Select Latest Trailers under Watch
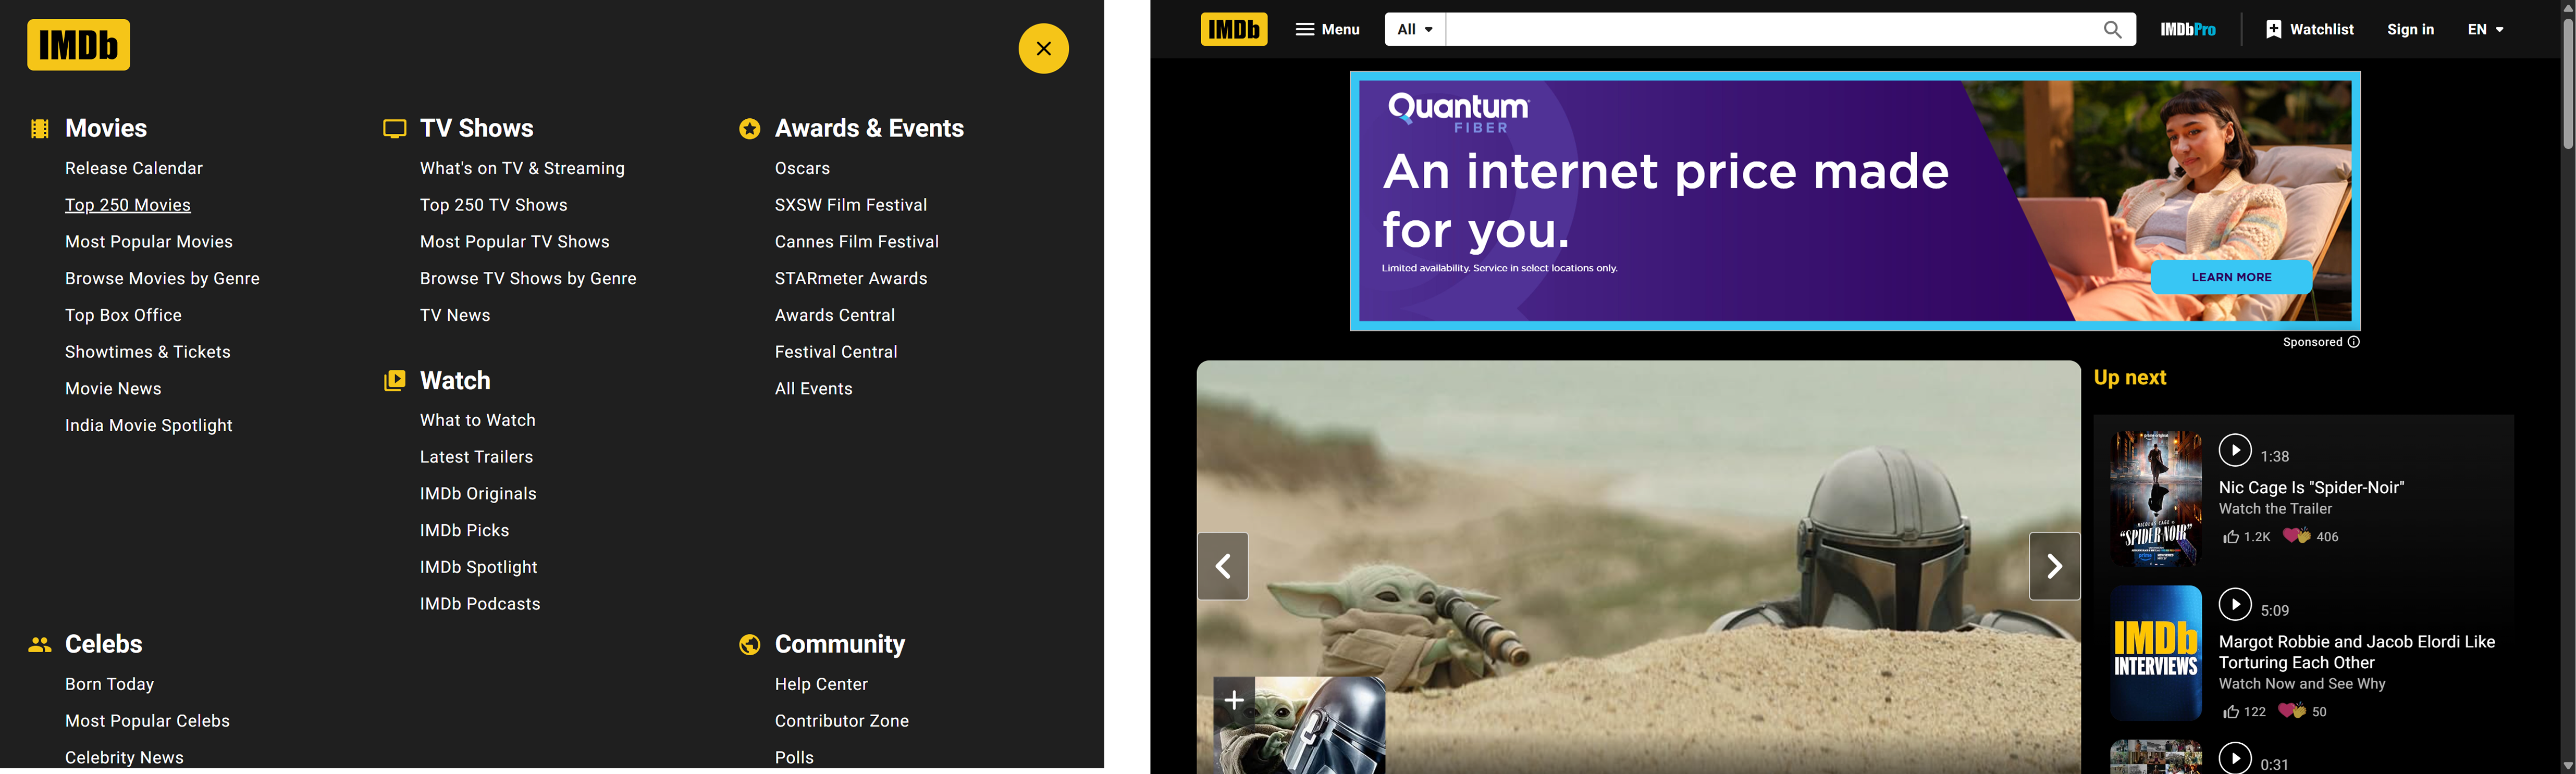Screen dimensions: 2576x774 tap(476, 457)
